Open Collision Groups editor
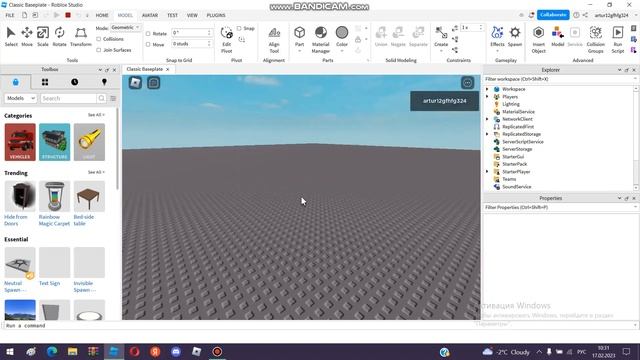640x360 pixels. pyautogui.click(x=596, y=40)
